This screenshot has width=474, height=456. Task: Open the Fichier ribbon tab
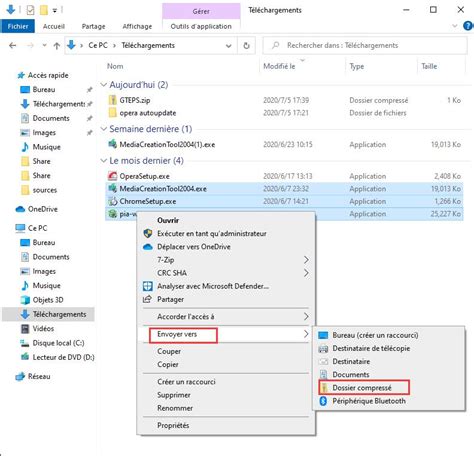coord(18,26)
